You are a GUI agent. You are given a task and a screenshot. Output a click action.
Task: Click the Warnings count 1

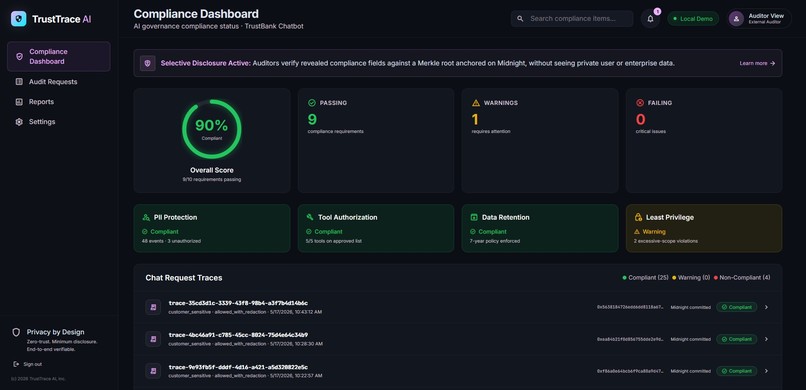[475, 119]
